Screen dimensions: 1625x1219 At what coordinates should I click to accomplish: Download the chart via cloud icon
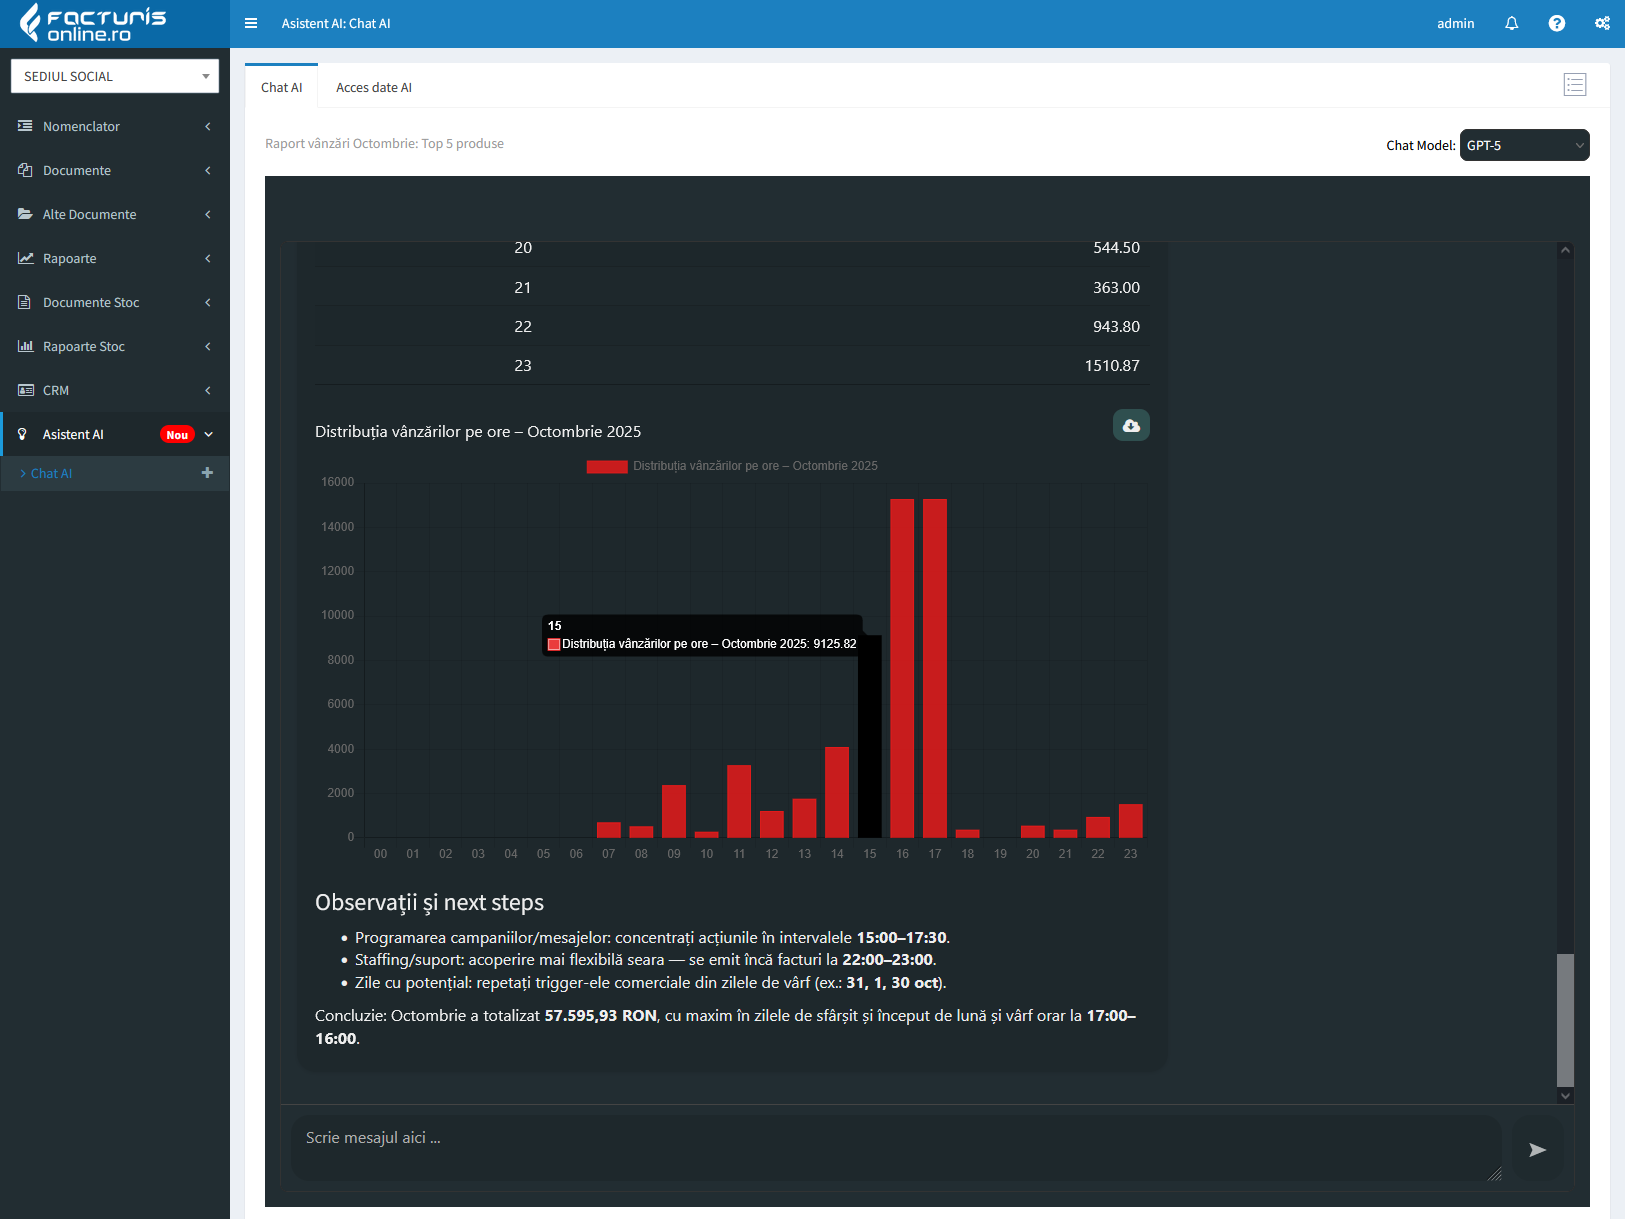(x=1131, y=425)
